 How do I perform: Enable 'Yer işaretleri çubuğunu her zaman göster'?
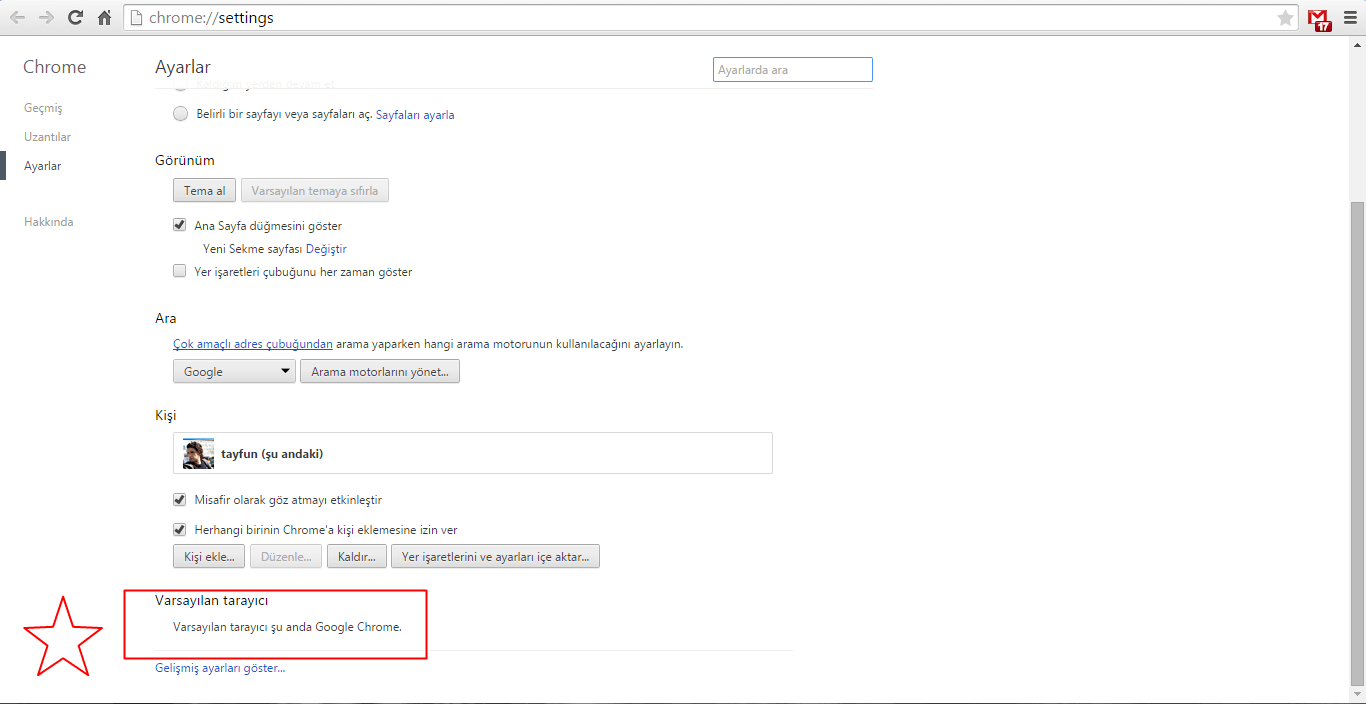tap(180, 271)
